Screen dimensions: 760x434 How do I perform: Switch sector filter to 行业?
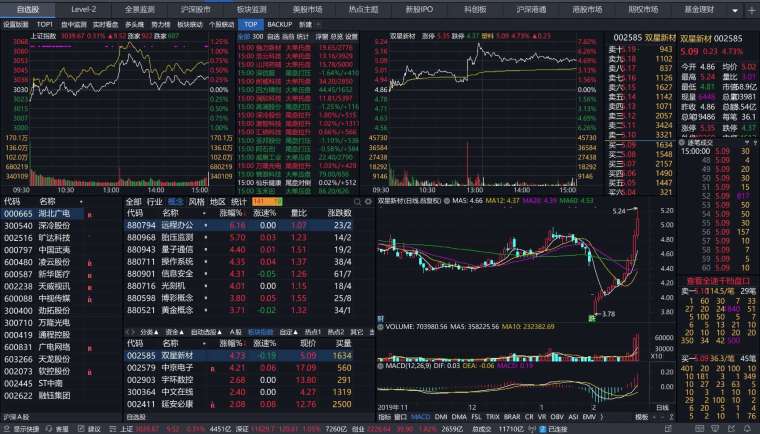[x=154, y=201]
